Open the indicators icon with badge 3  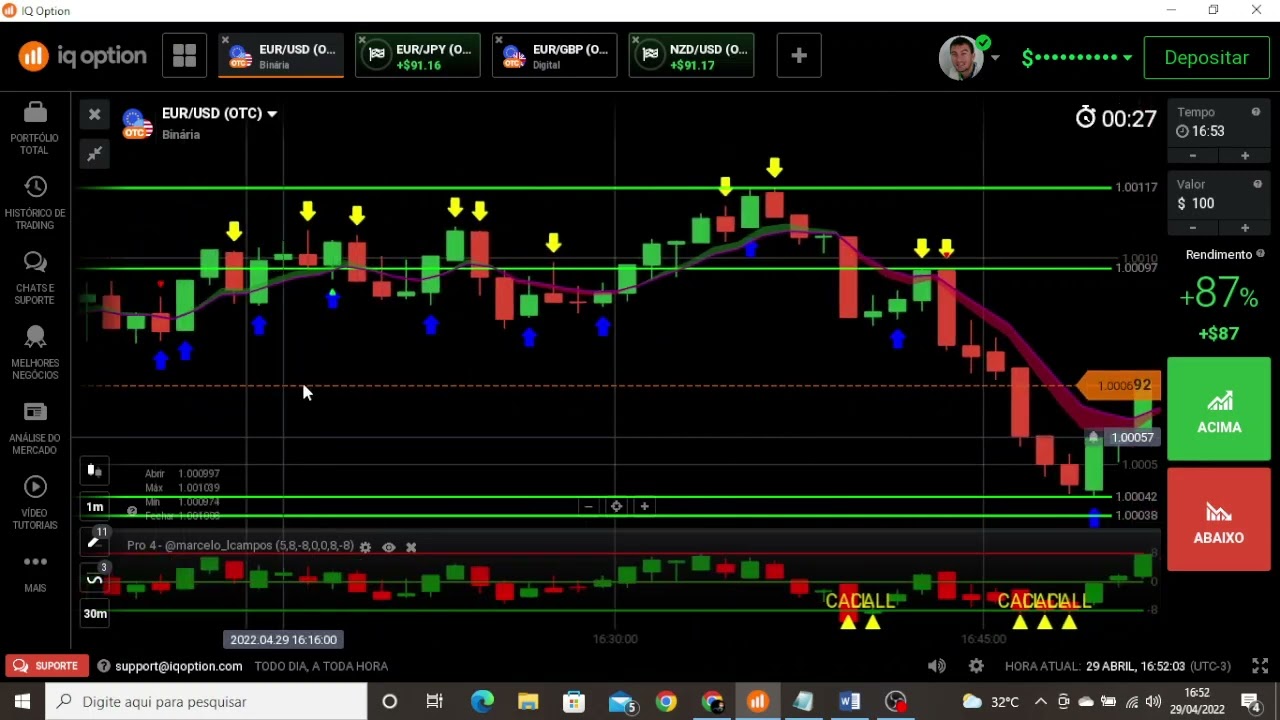(x=94, y=579)
